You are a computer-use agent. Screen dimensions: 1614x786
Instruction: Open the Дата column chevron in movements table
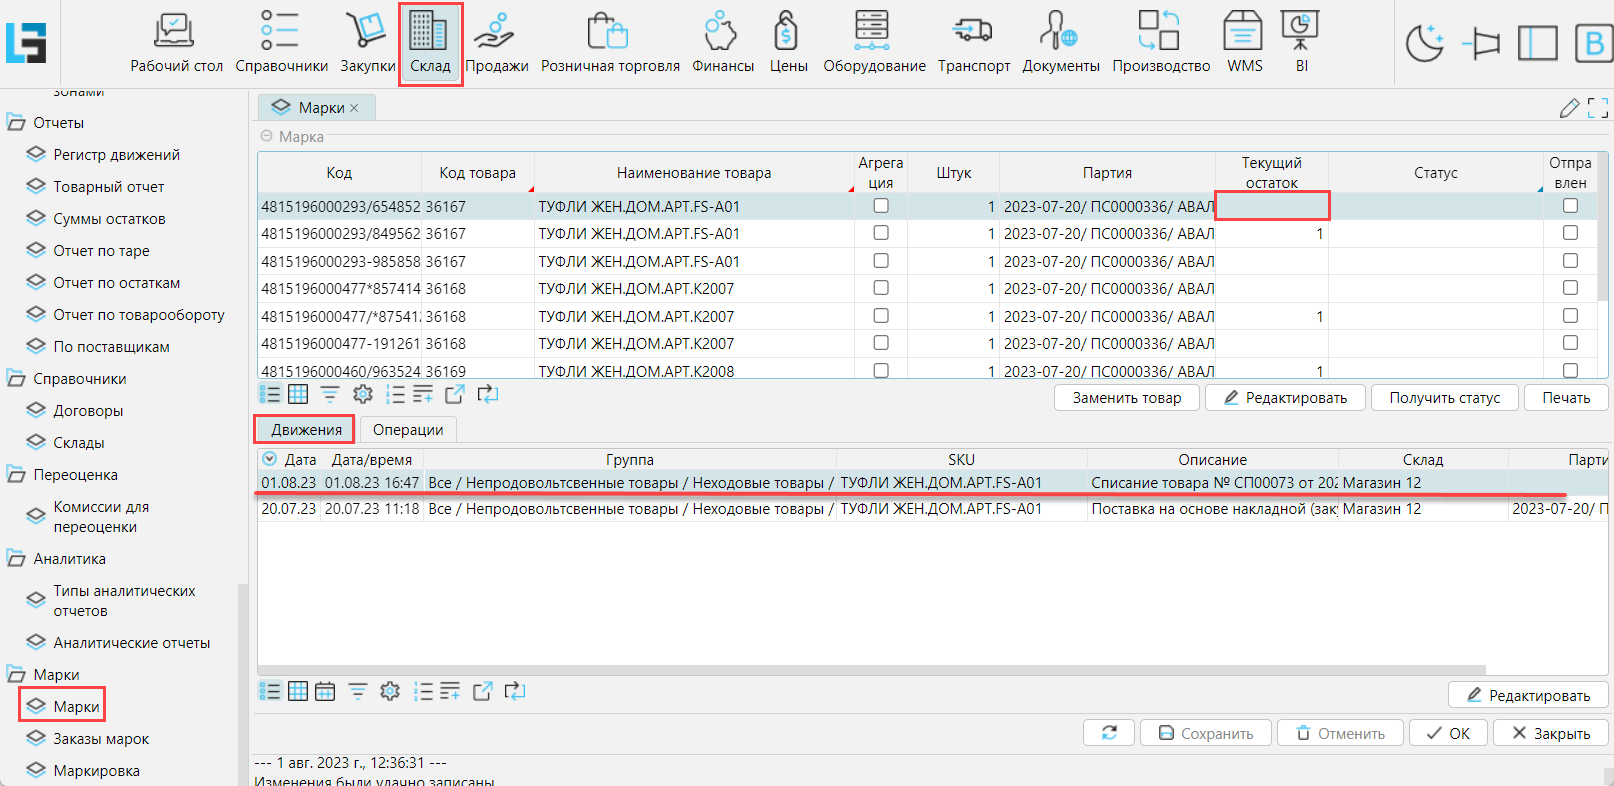point(269,459)
